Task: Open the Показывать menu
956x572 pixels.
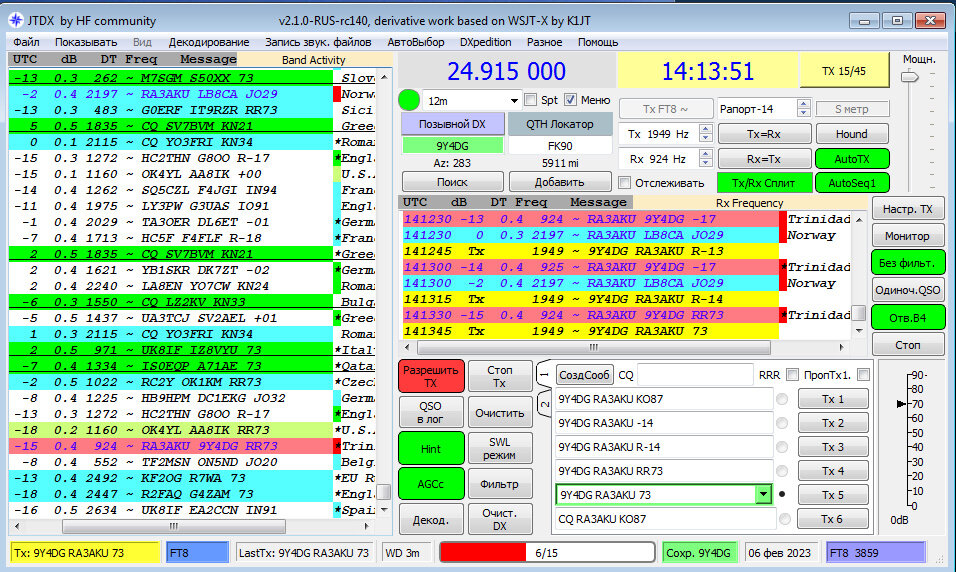Action: click(86, 42)
